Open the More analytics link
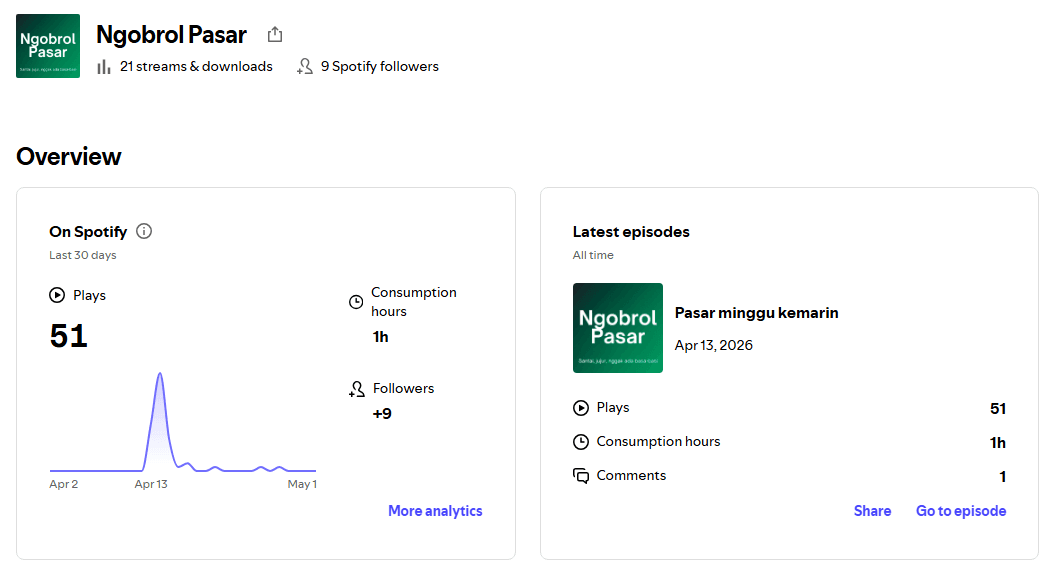This screenshot has height=569, width=1049. click(435, 511)
